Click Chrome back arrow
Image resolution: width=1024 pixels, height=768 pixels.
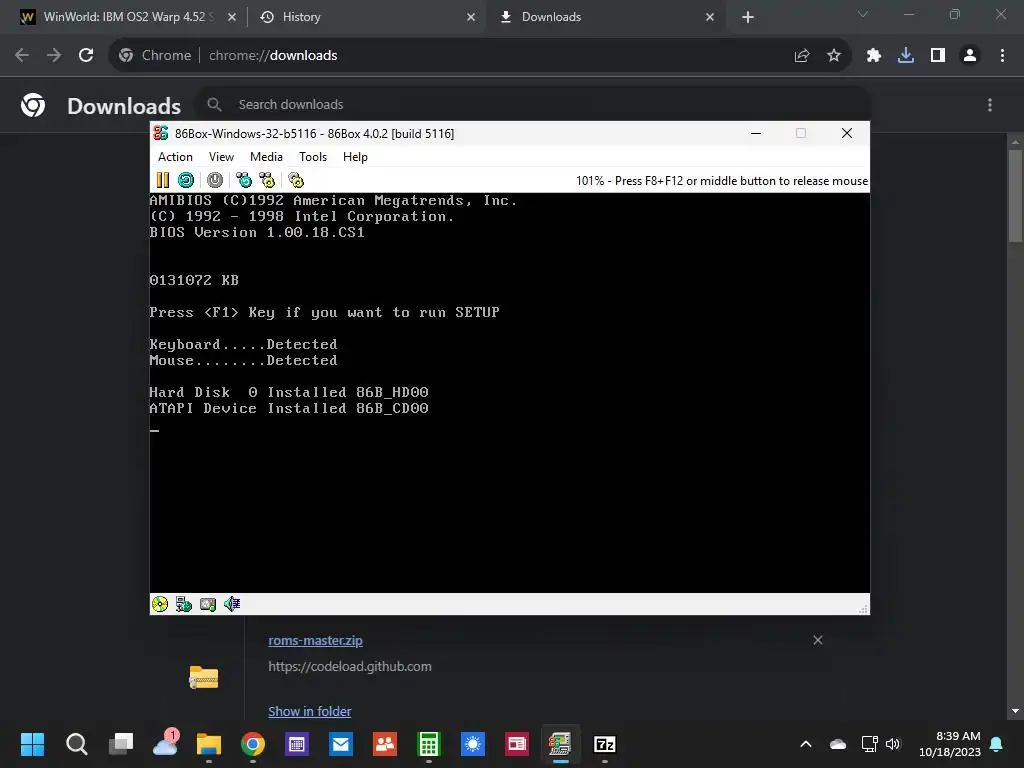coord(22,55)
